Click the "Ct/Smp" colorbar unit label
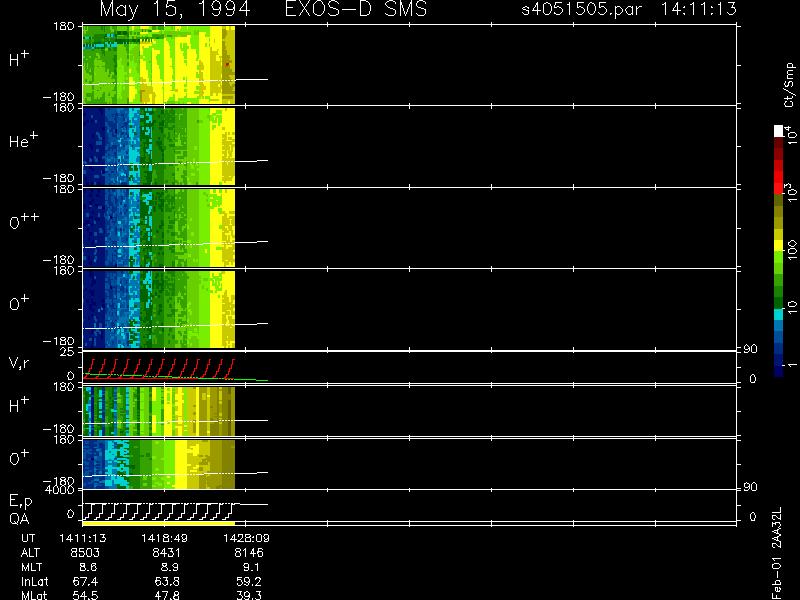The width and height of the screenshot is (800, 600). 789,85
